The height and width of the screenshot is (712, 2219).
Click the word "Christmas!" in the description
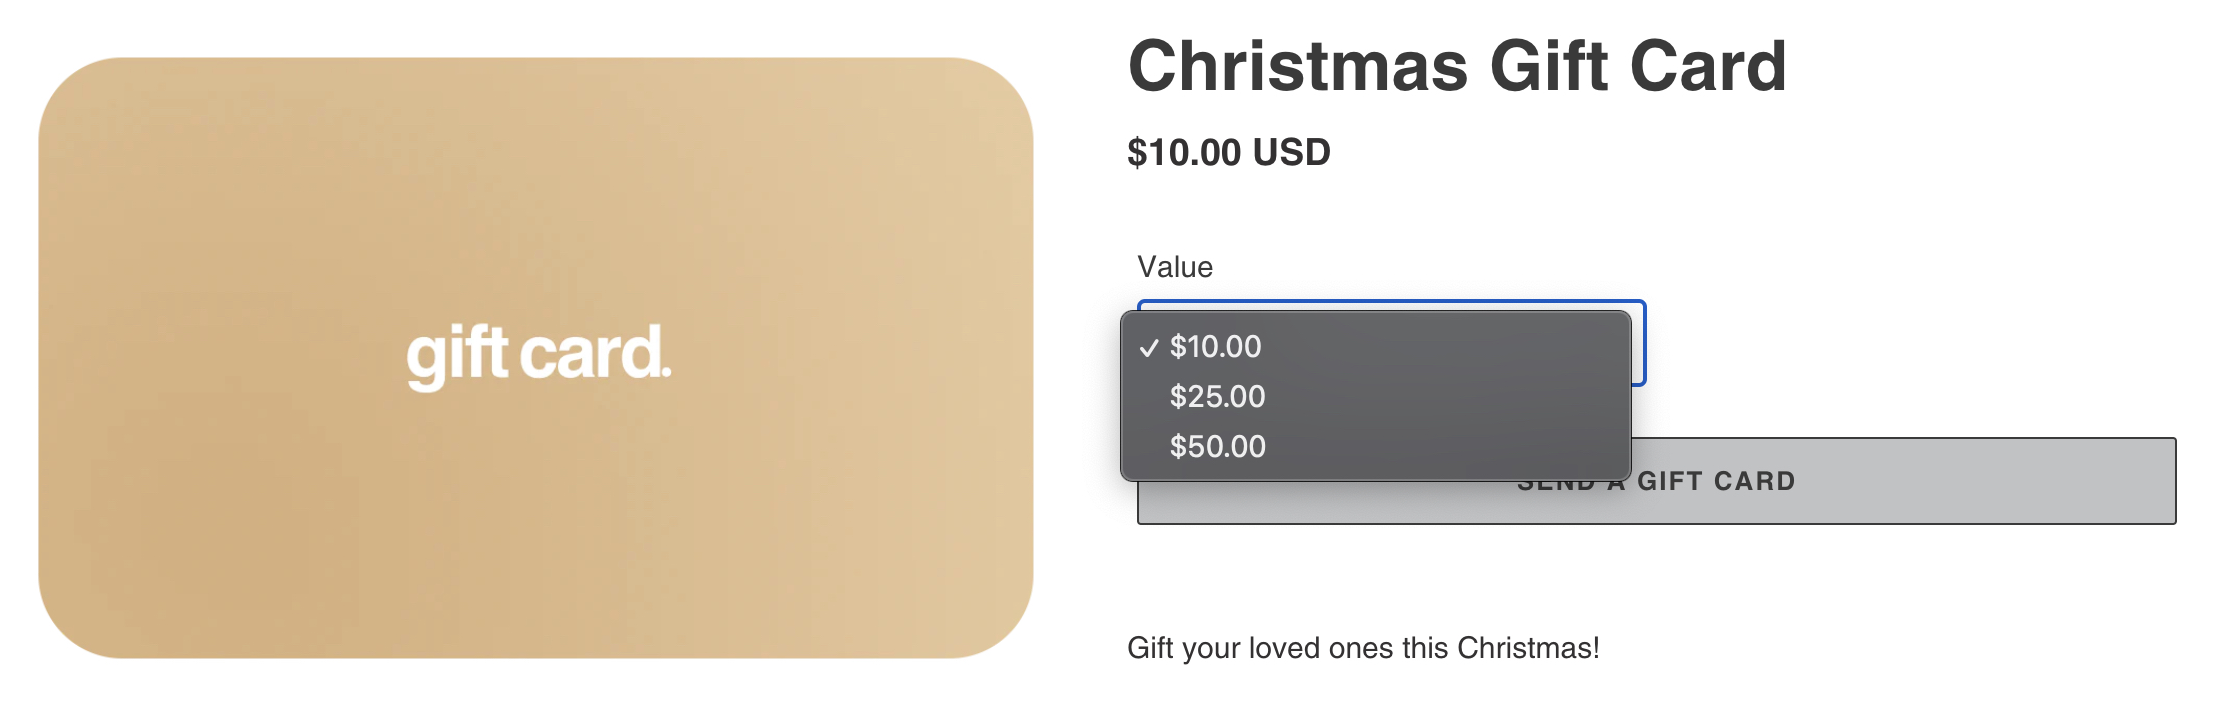(1528, 648)
